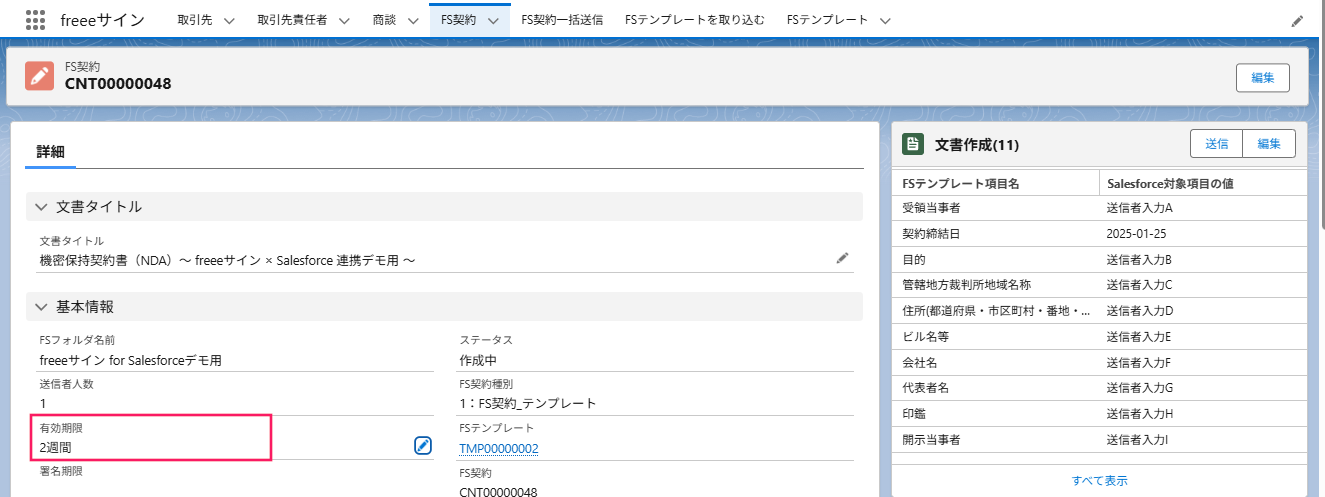This screenshot has width=1325, height=497.
Task: Collapse the 基本情報 section
Action: click(41, 307)
